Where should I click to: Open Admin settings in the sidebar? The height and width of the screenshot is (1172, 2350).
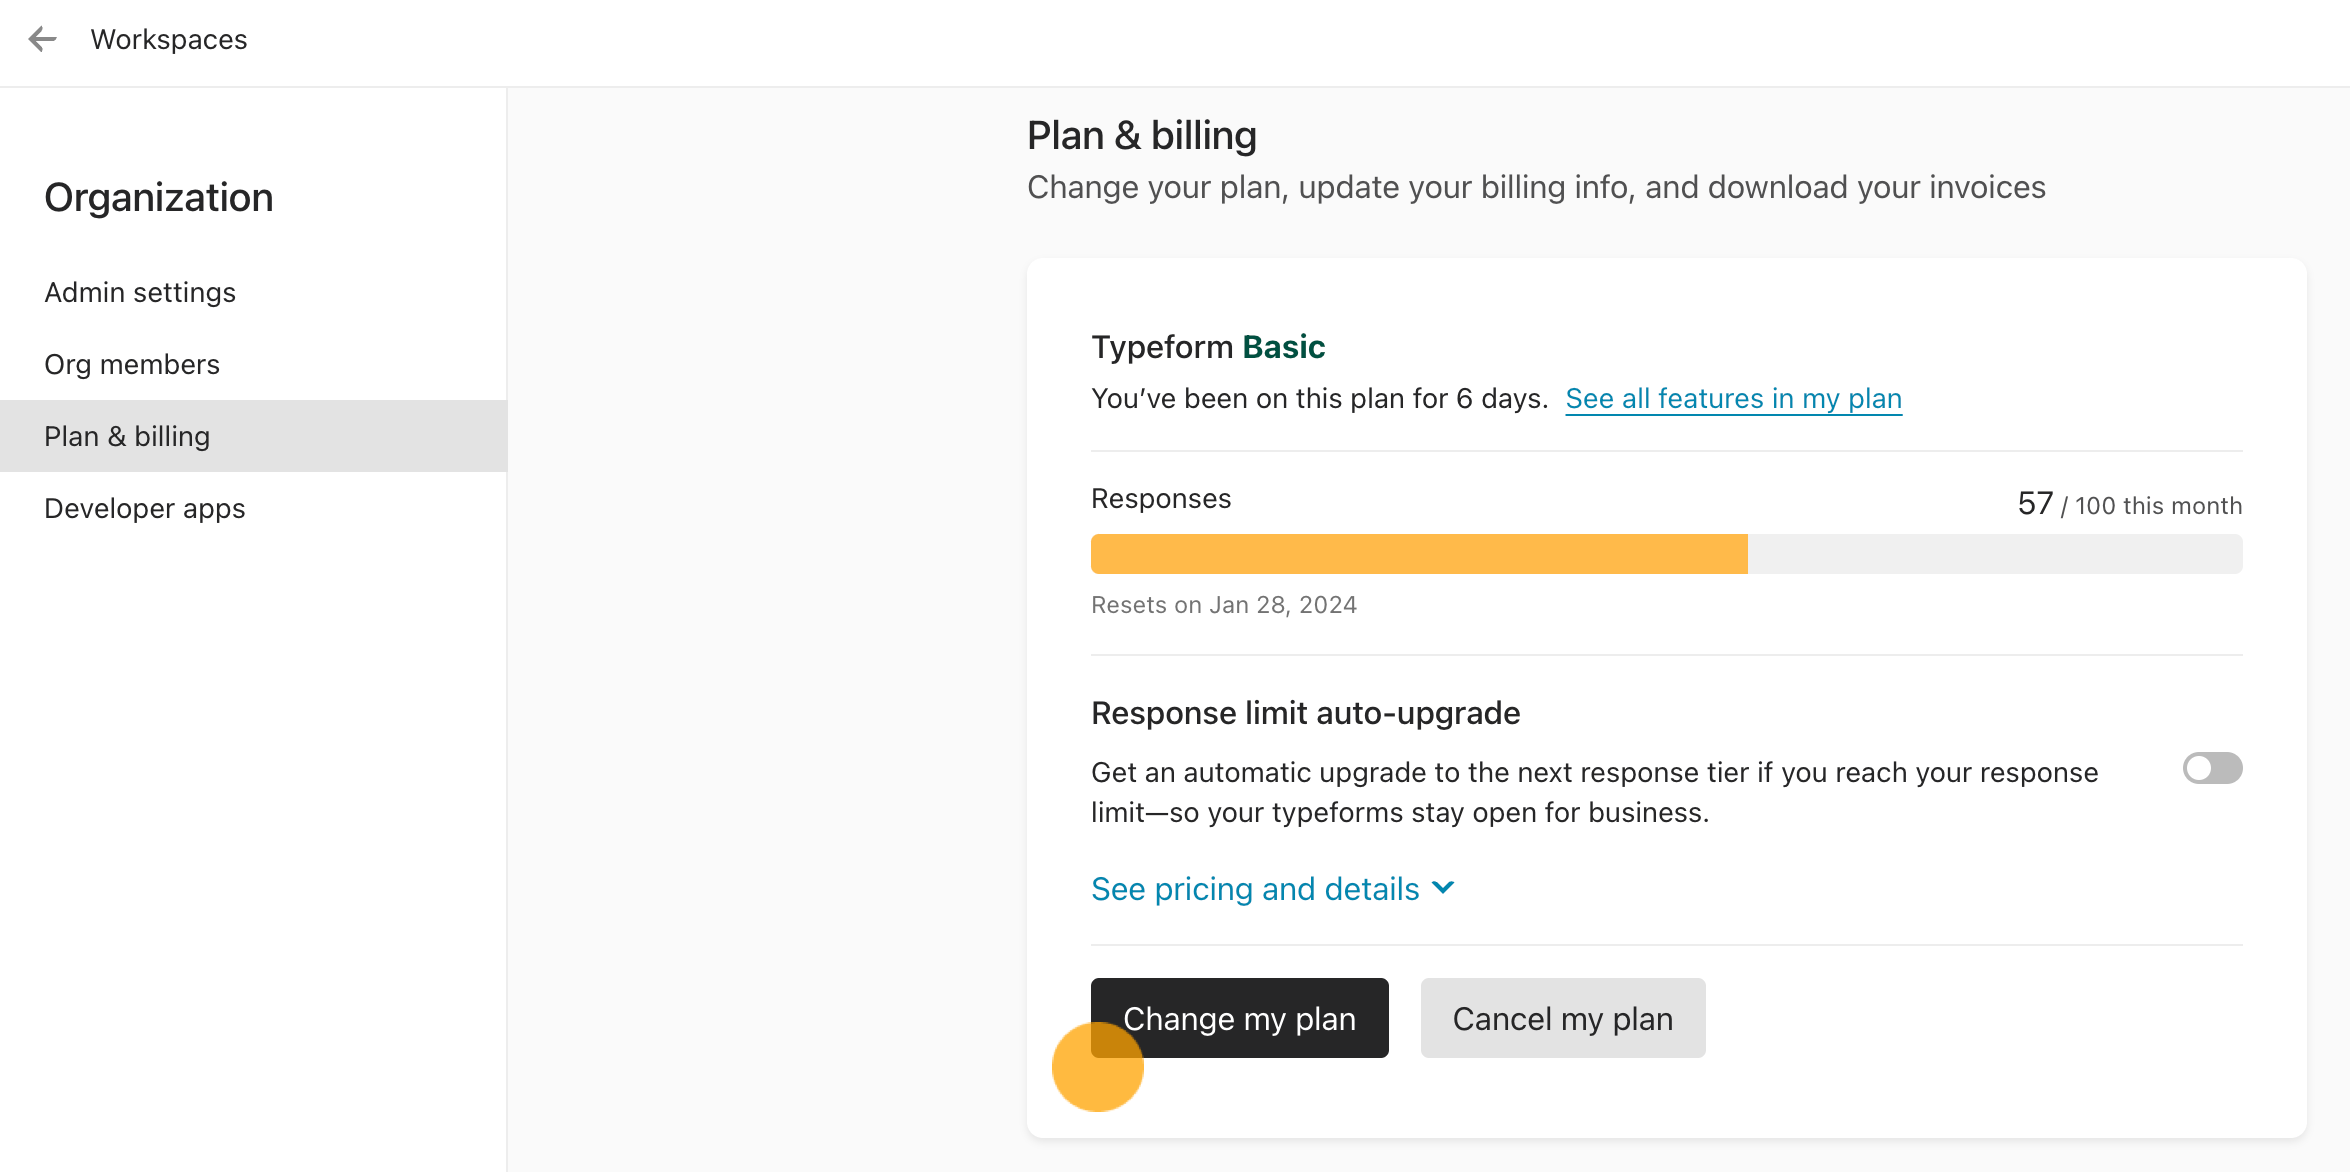tap(140, 293)
